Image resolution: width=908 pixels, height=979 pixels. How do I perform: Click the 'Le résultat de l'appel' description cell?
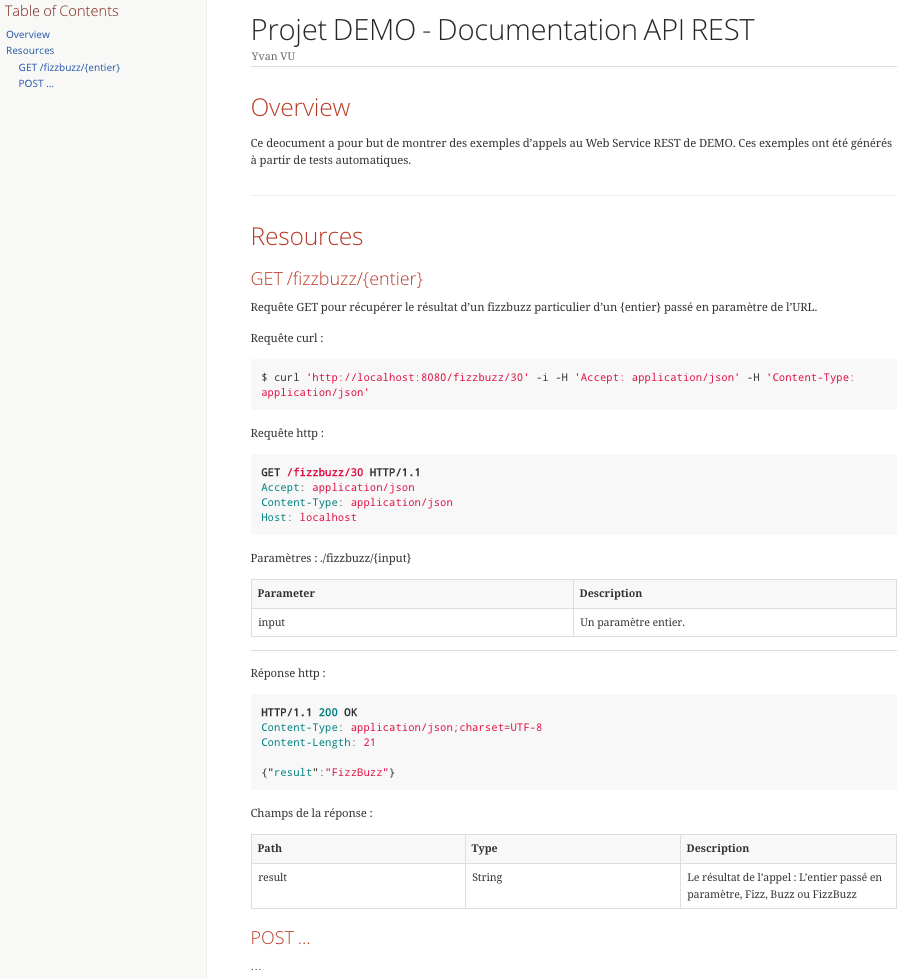pos(788,886)
